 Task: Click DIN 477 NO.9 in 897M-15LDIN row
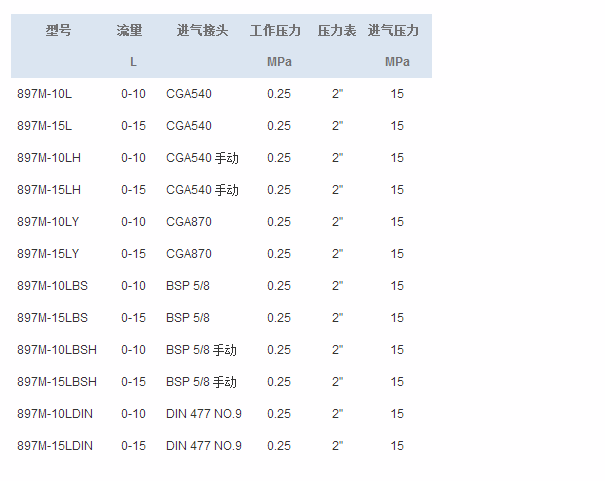204,446
